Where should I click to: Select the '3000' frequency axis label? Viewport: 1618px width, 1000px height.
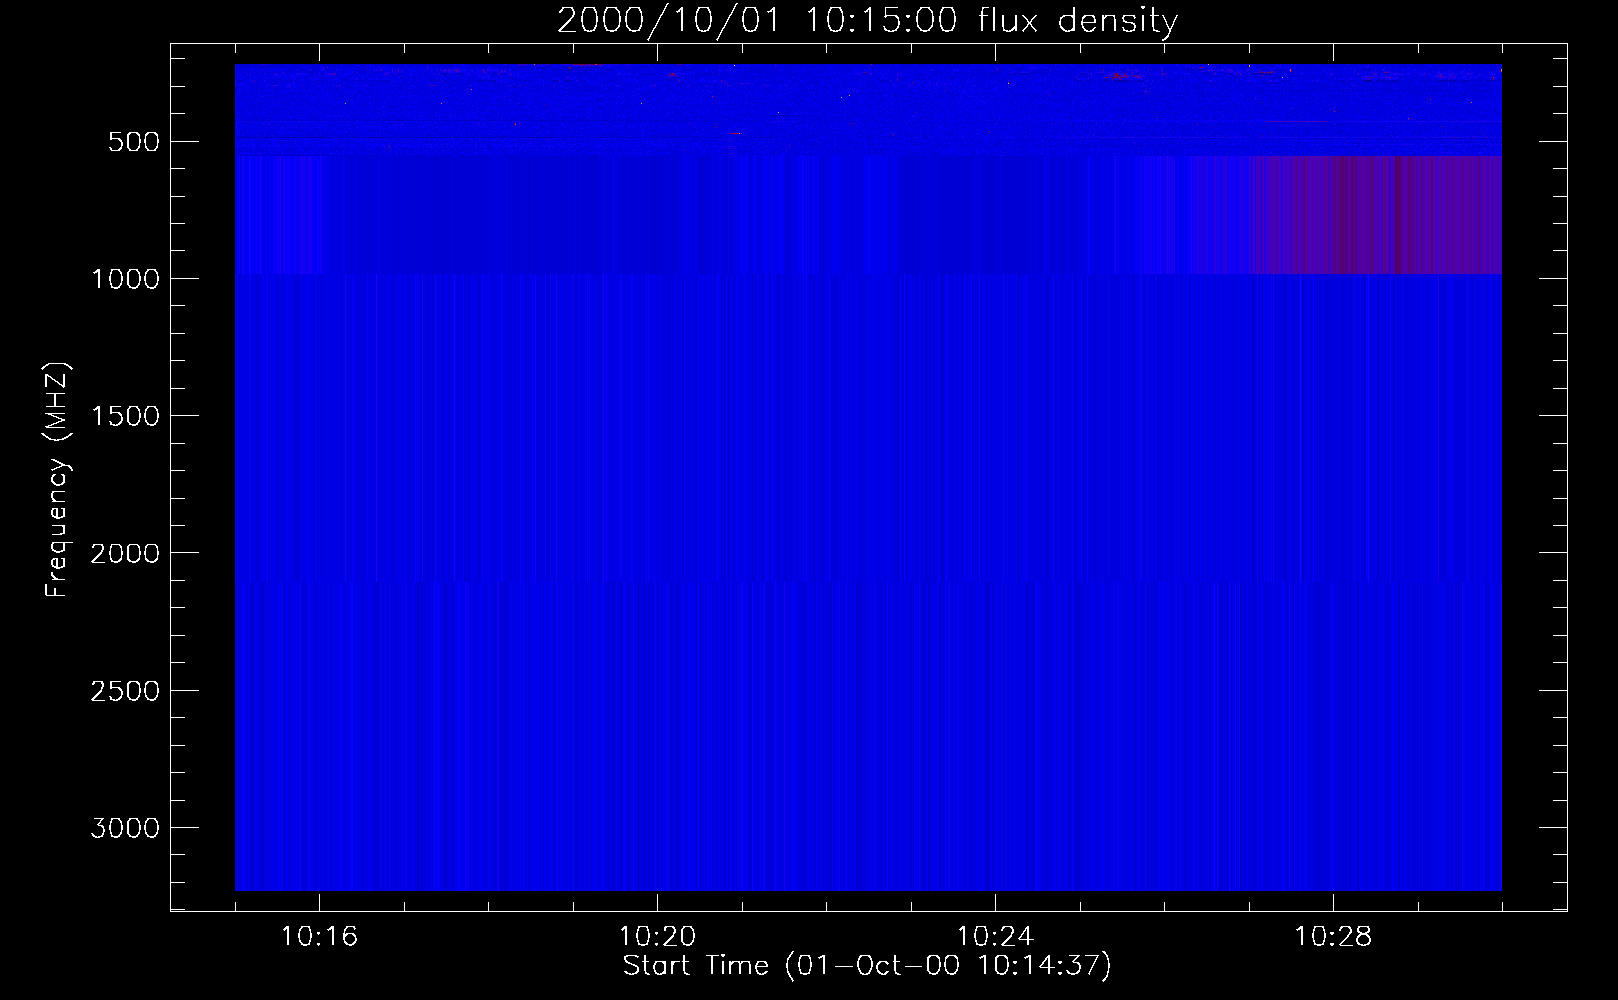[125, 828]
